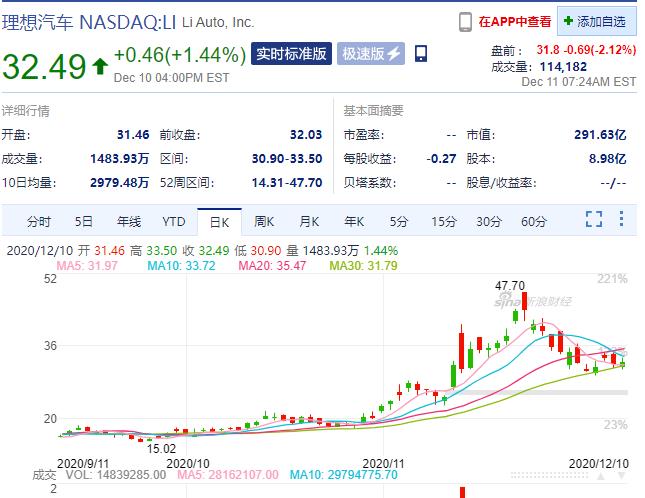Screen dimensions: 645x498
Task: Click the change value +0.46(+1.44%)
Action: [180, 55]
